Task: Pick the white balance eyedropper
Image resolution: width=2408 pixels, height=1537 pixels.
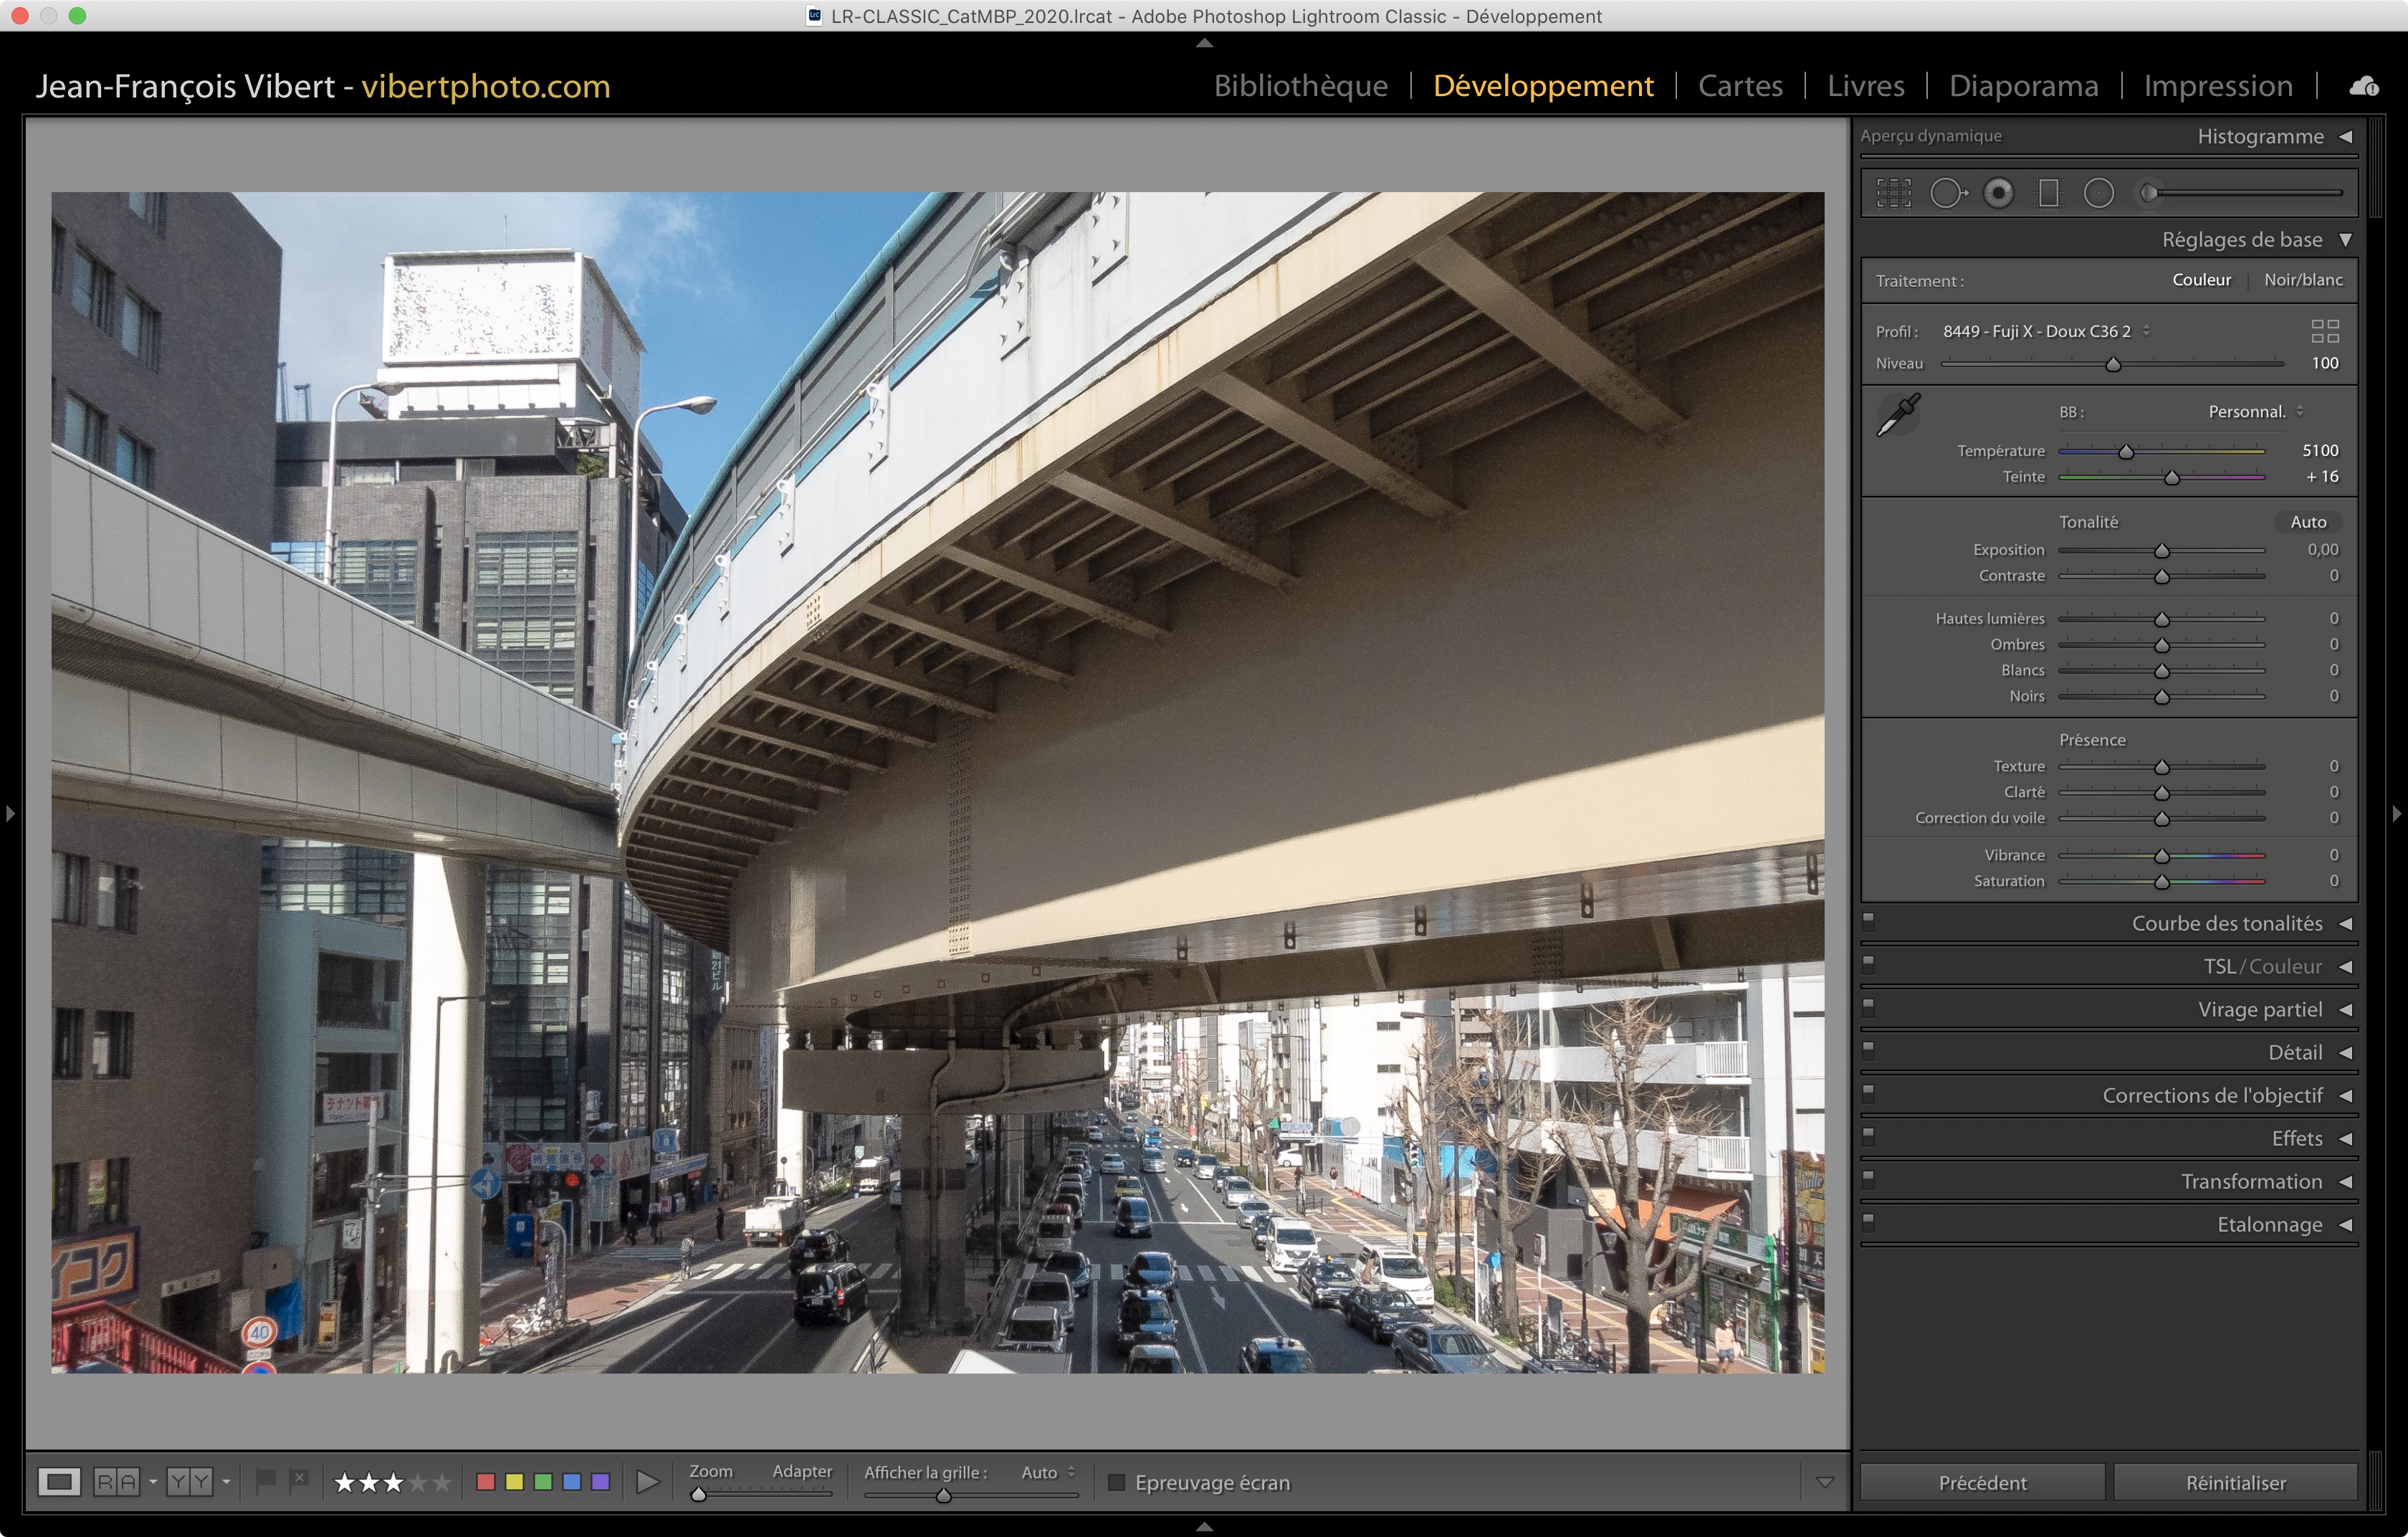Action: coord(1897,415)
